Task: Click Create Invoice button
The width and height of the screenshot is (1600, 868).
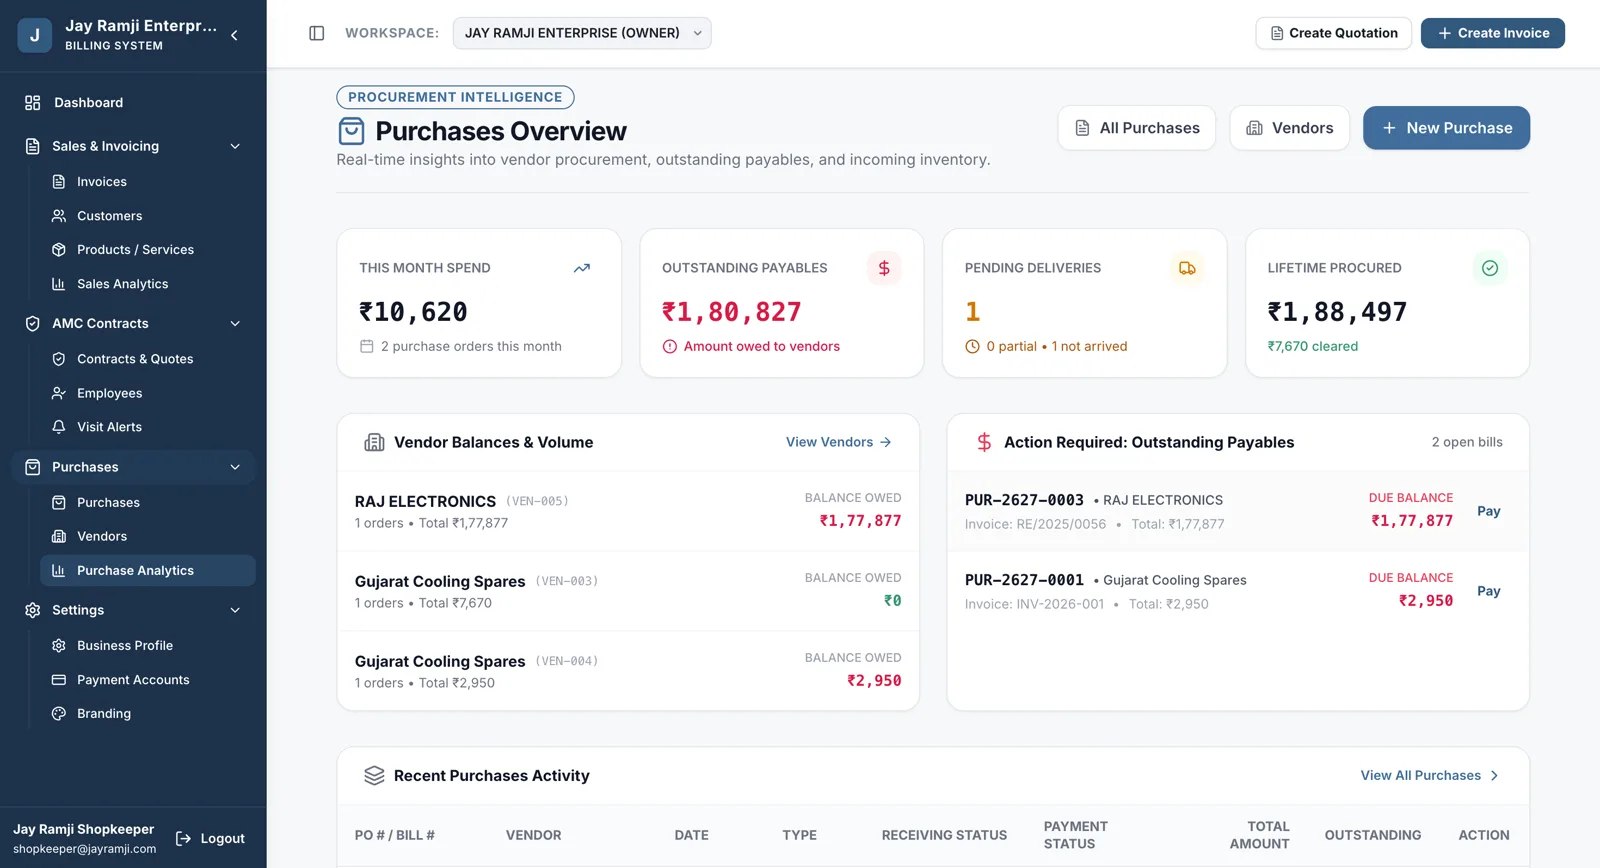Action: tap(1493, 33)
